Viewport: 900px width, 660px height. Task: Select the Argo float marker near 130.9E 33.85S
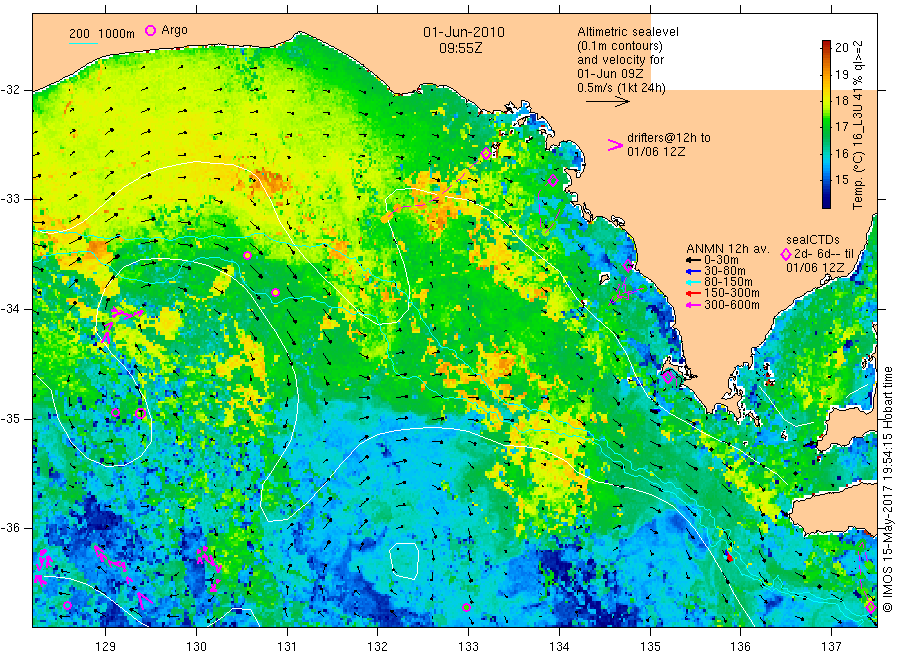pyautogui.click(x=275, y=292)
